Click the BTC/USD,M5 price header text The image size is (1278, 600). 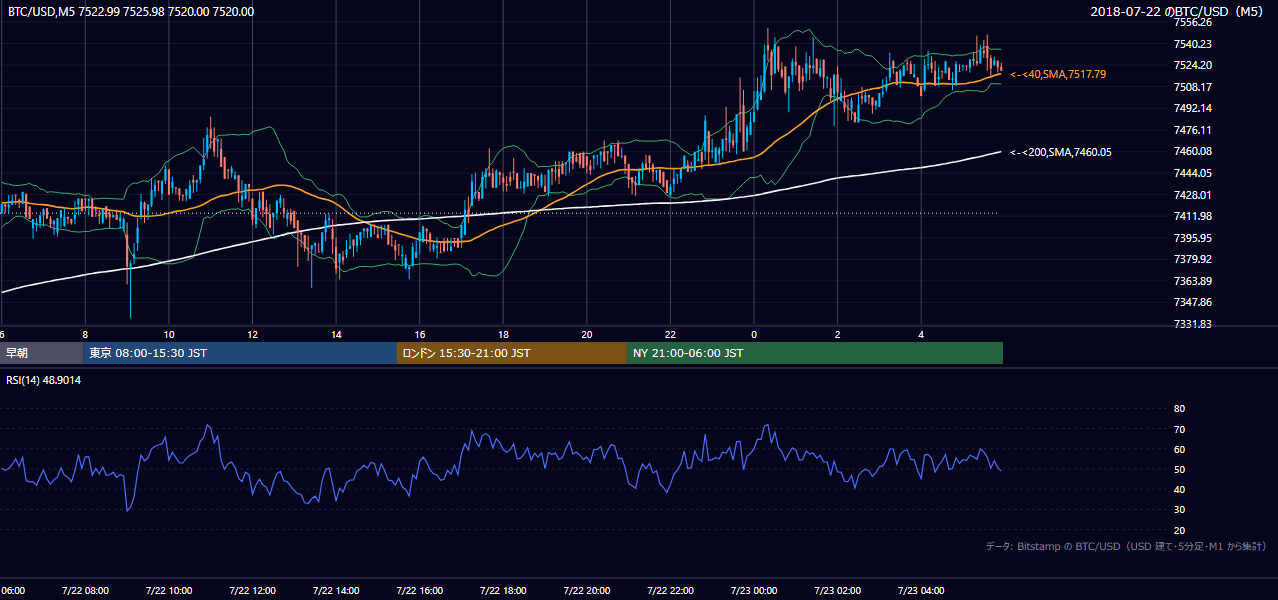(131, 12)
